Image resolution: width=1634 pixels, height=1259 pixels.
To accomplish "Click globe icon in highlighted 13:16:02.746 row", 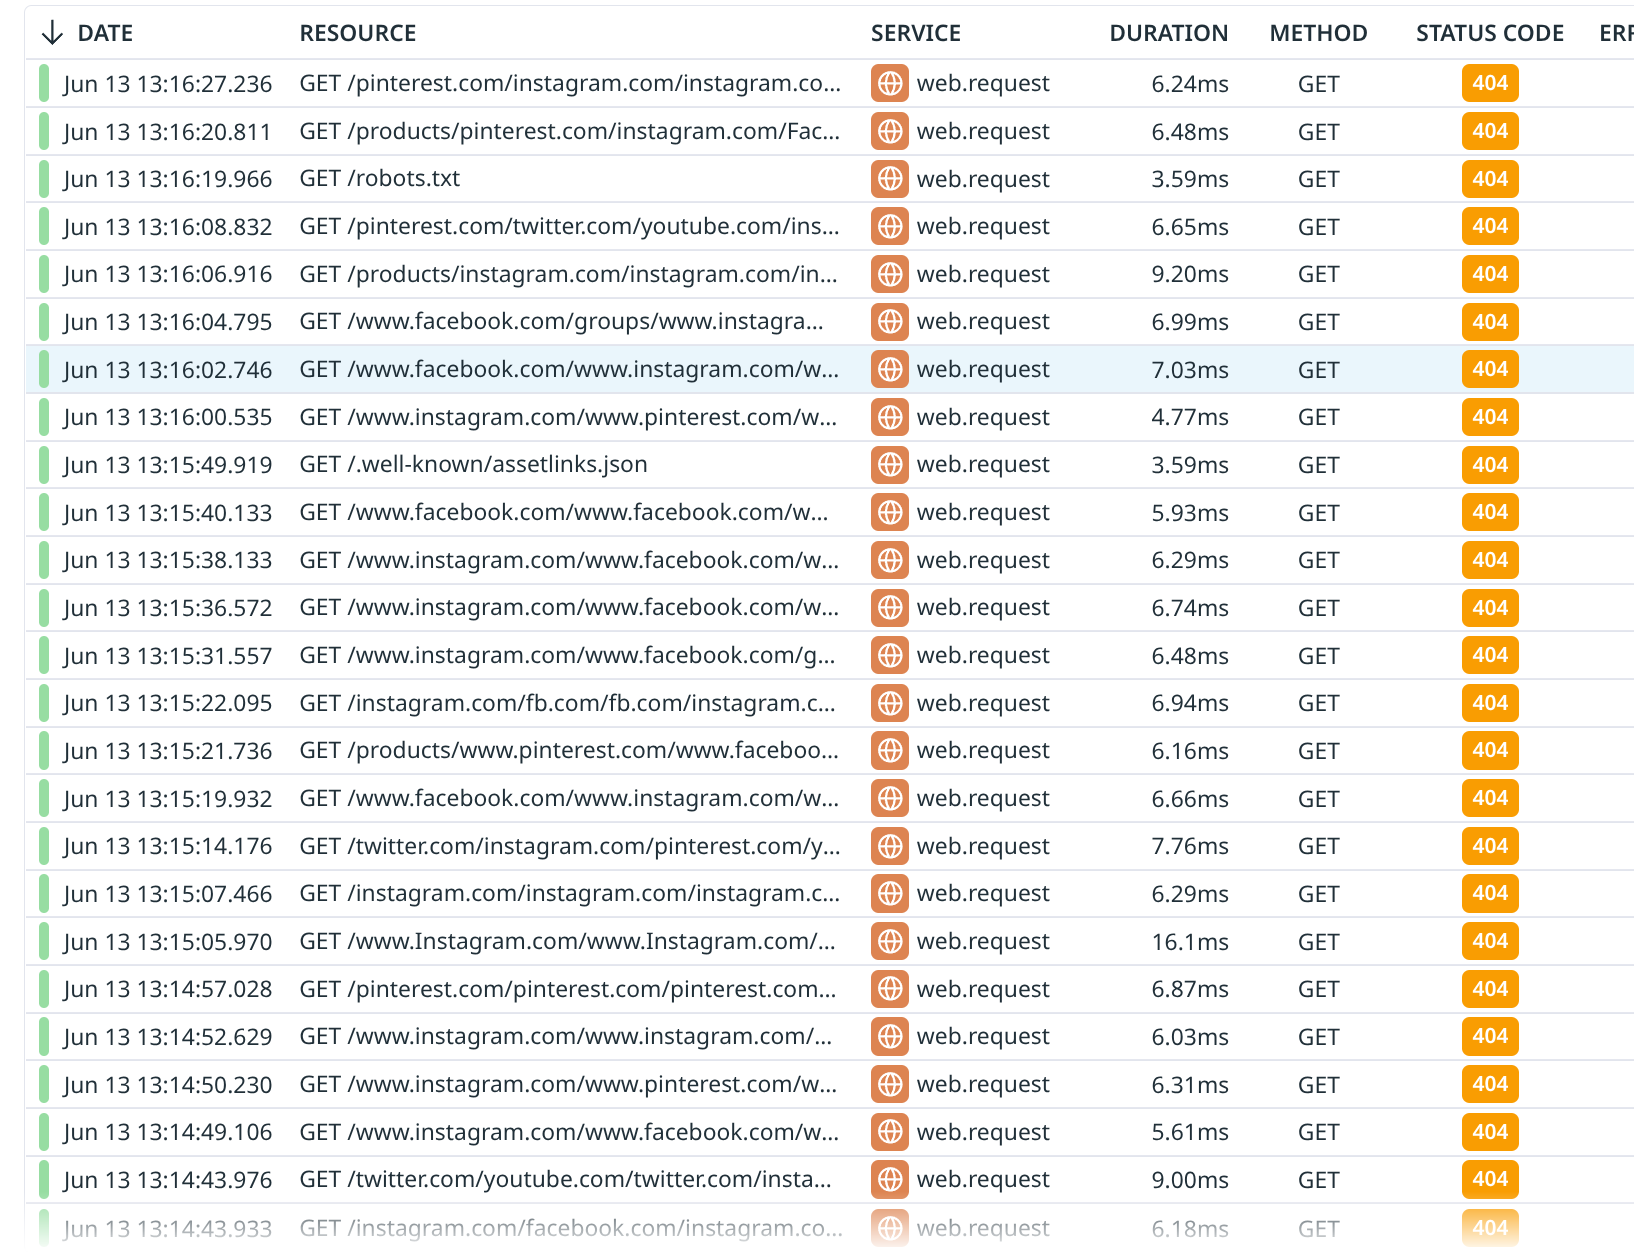I will 890,369.
